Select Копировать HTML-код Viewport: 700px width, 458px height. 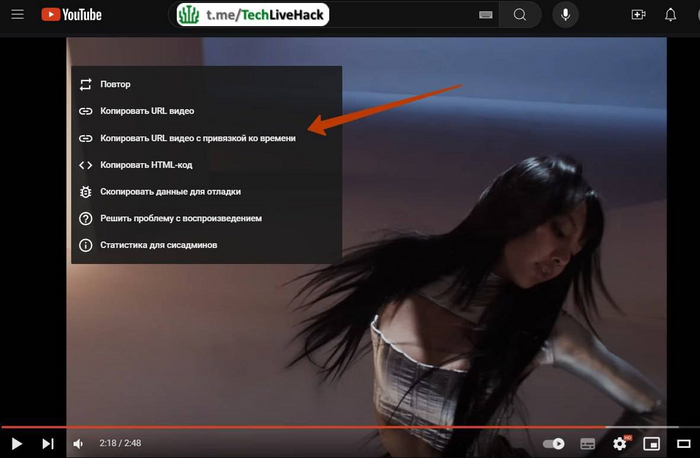point(206,165)
